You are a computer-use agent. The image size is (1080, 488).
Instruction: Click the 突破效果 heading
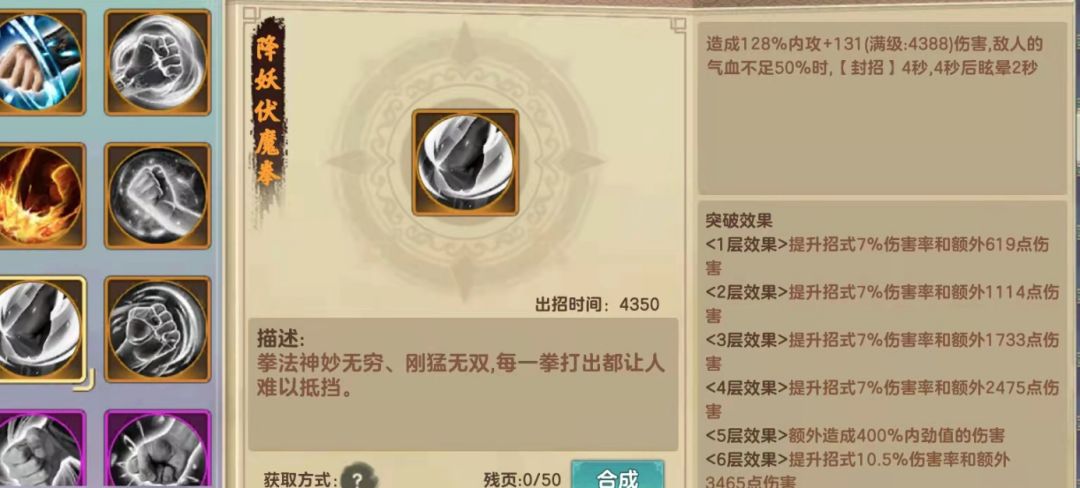click(738, 221)
